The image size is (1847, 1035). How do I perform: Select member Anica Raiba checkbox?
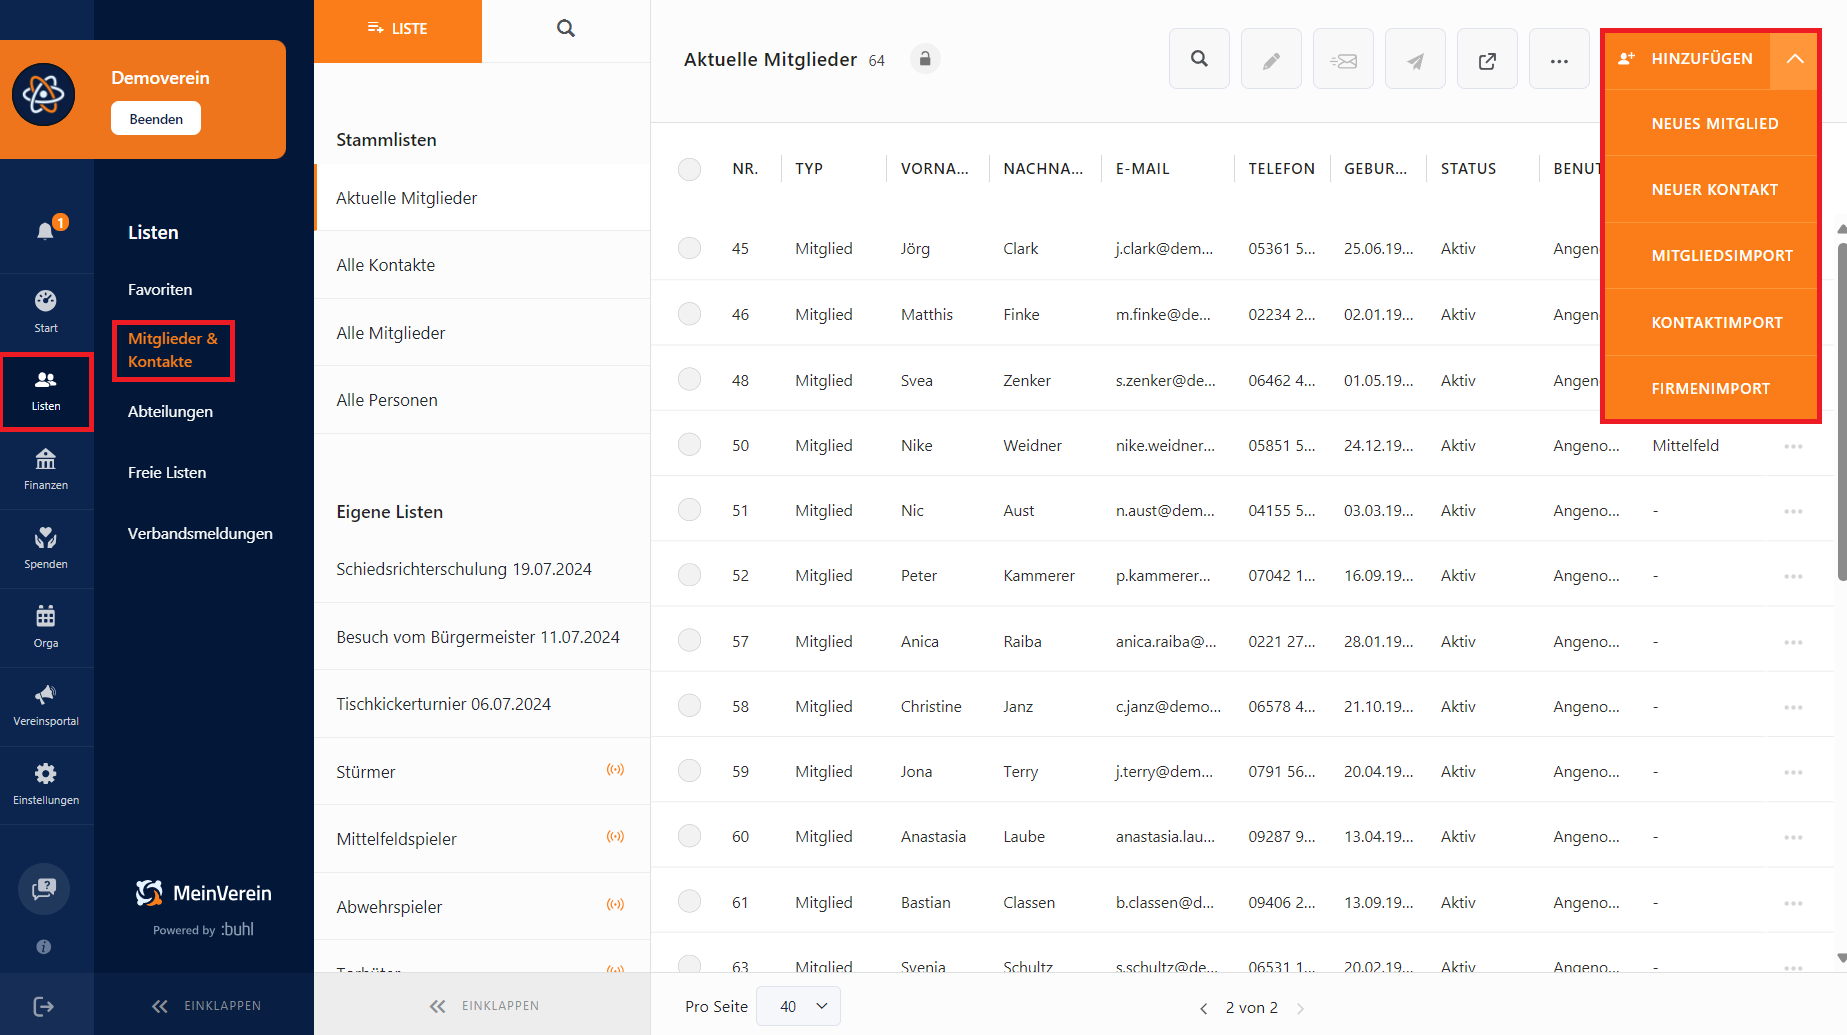[x=689, y=640]
